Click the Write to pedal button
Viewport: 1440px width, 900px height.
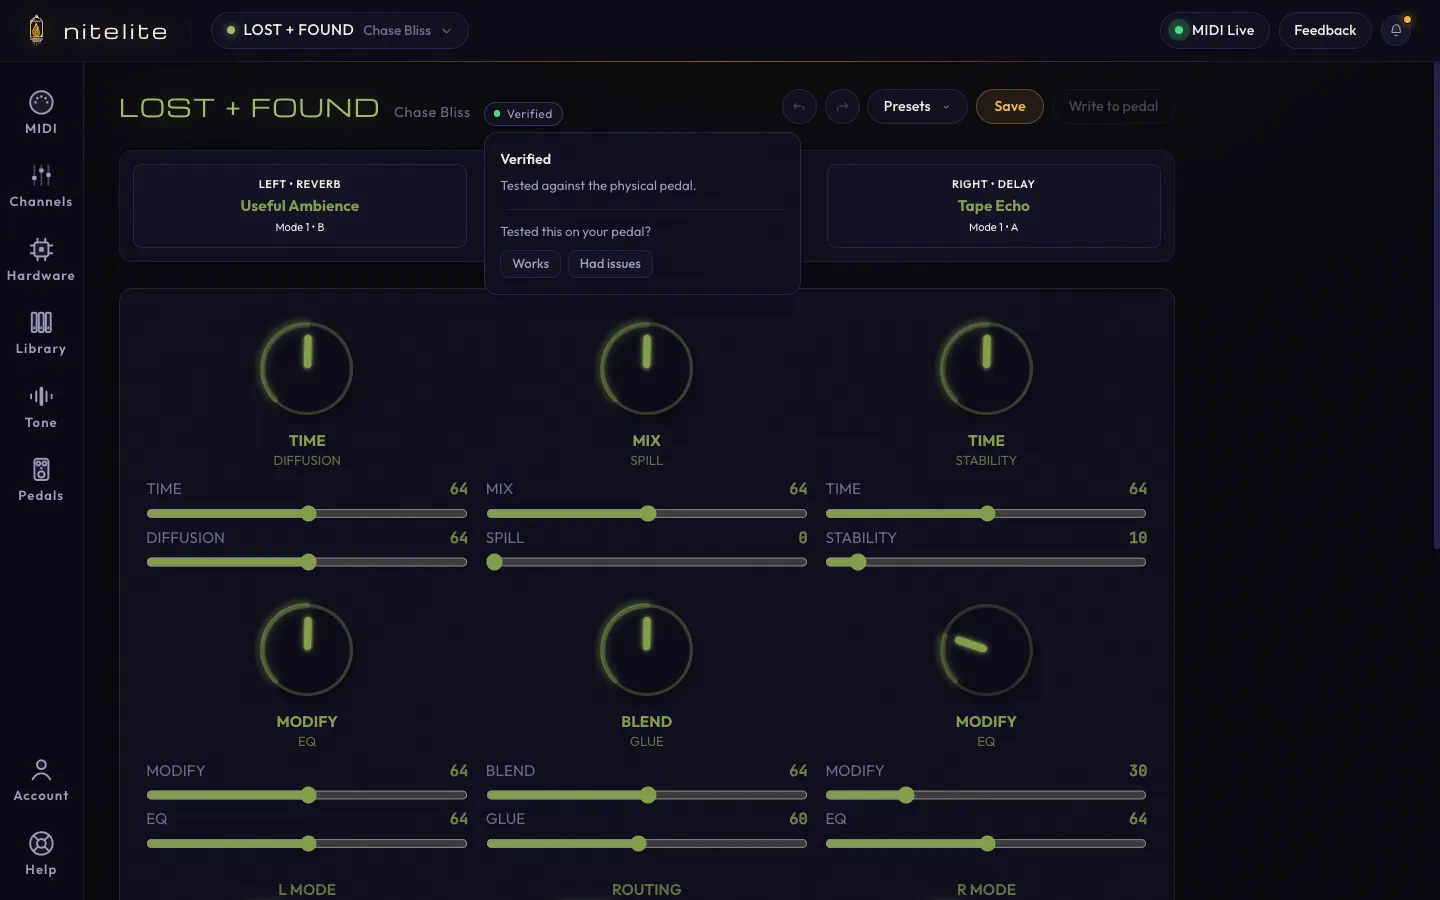[x=1113, y=107]
